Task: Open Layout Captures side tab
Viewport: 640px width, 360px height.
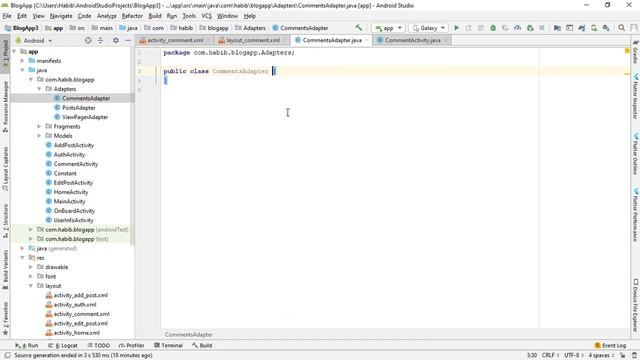Action: 5,169
